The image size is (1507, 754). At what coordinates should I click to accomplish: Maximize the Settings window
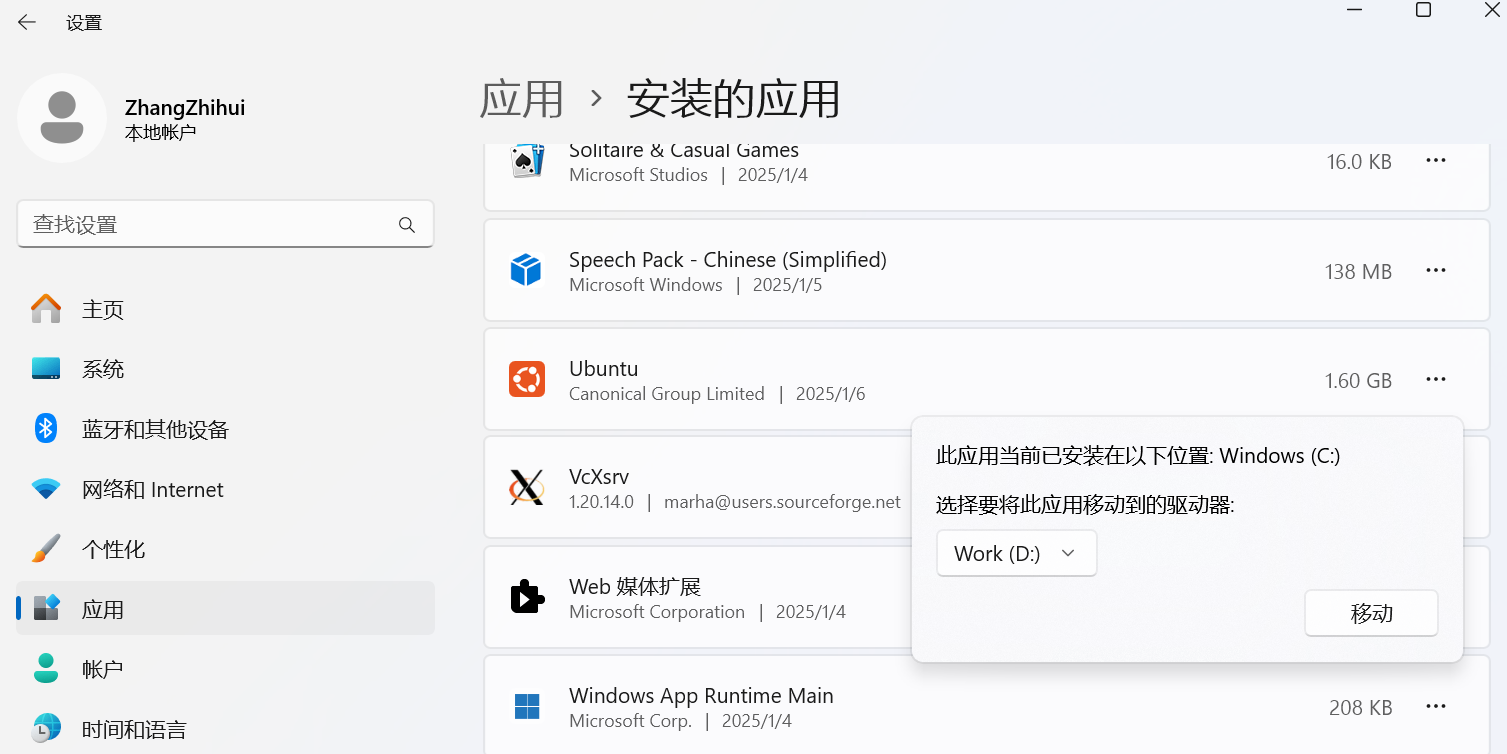tap(1423, 10)
